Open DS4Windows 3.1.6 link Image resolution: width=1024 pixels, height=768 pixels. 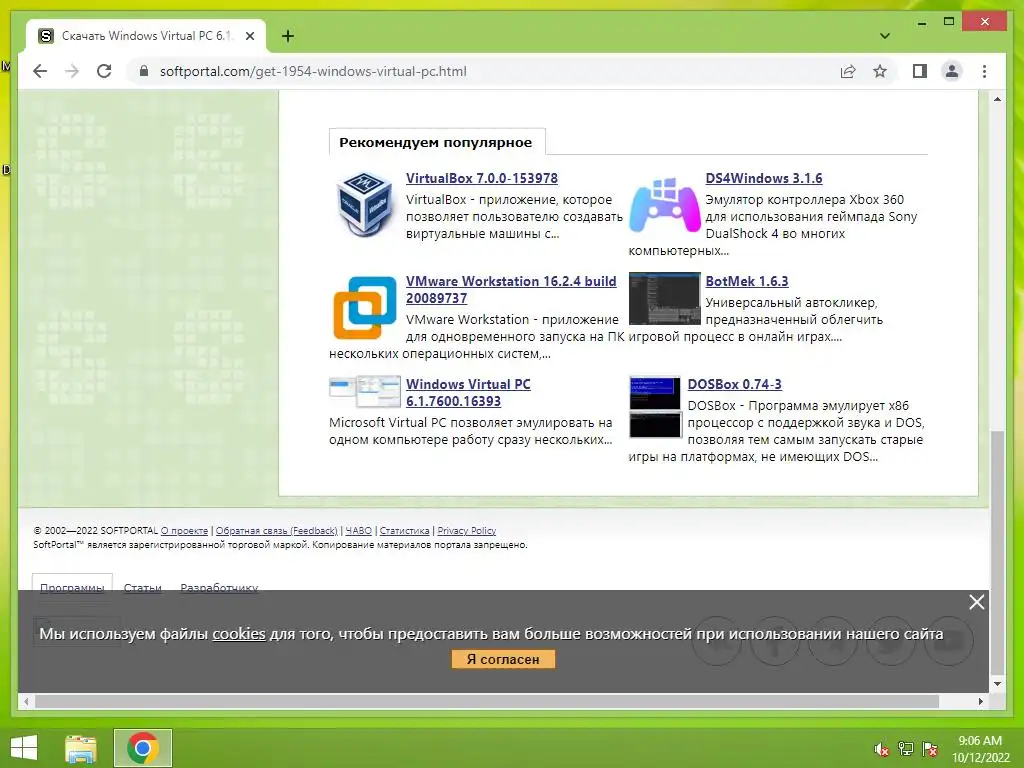pyautogui.click(x=763, y=178)
